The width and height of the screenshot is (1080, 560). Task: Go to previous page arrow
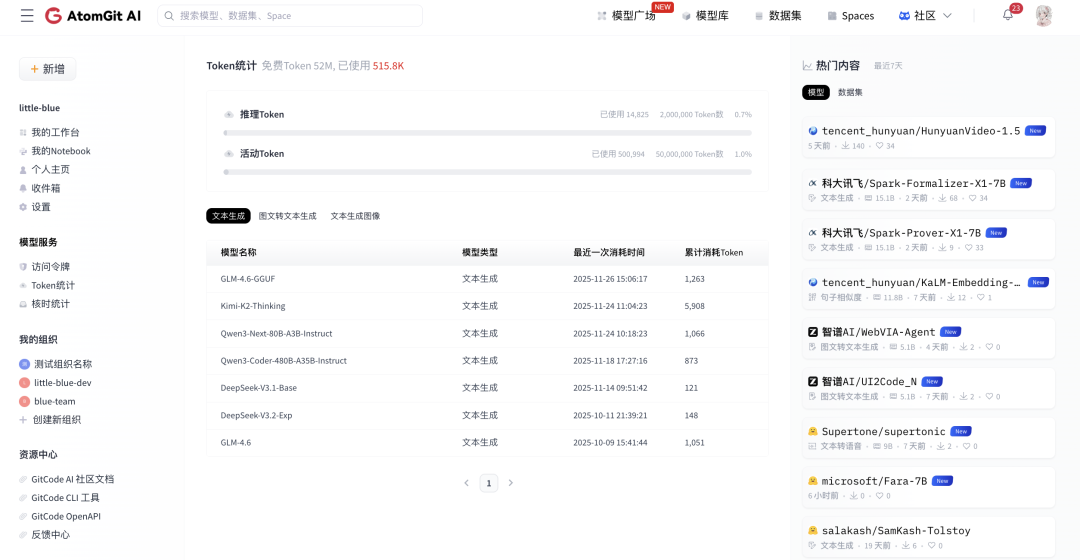pyautogui.click(x=466, y=483)
